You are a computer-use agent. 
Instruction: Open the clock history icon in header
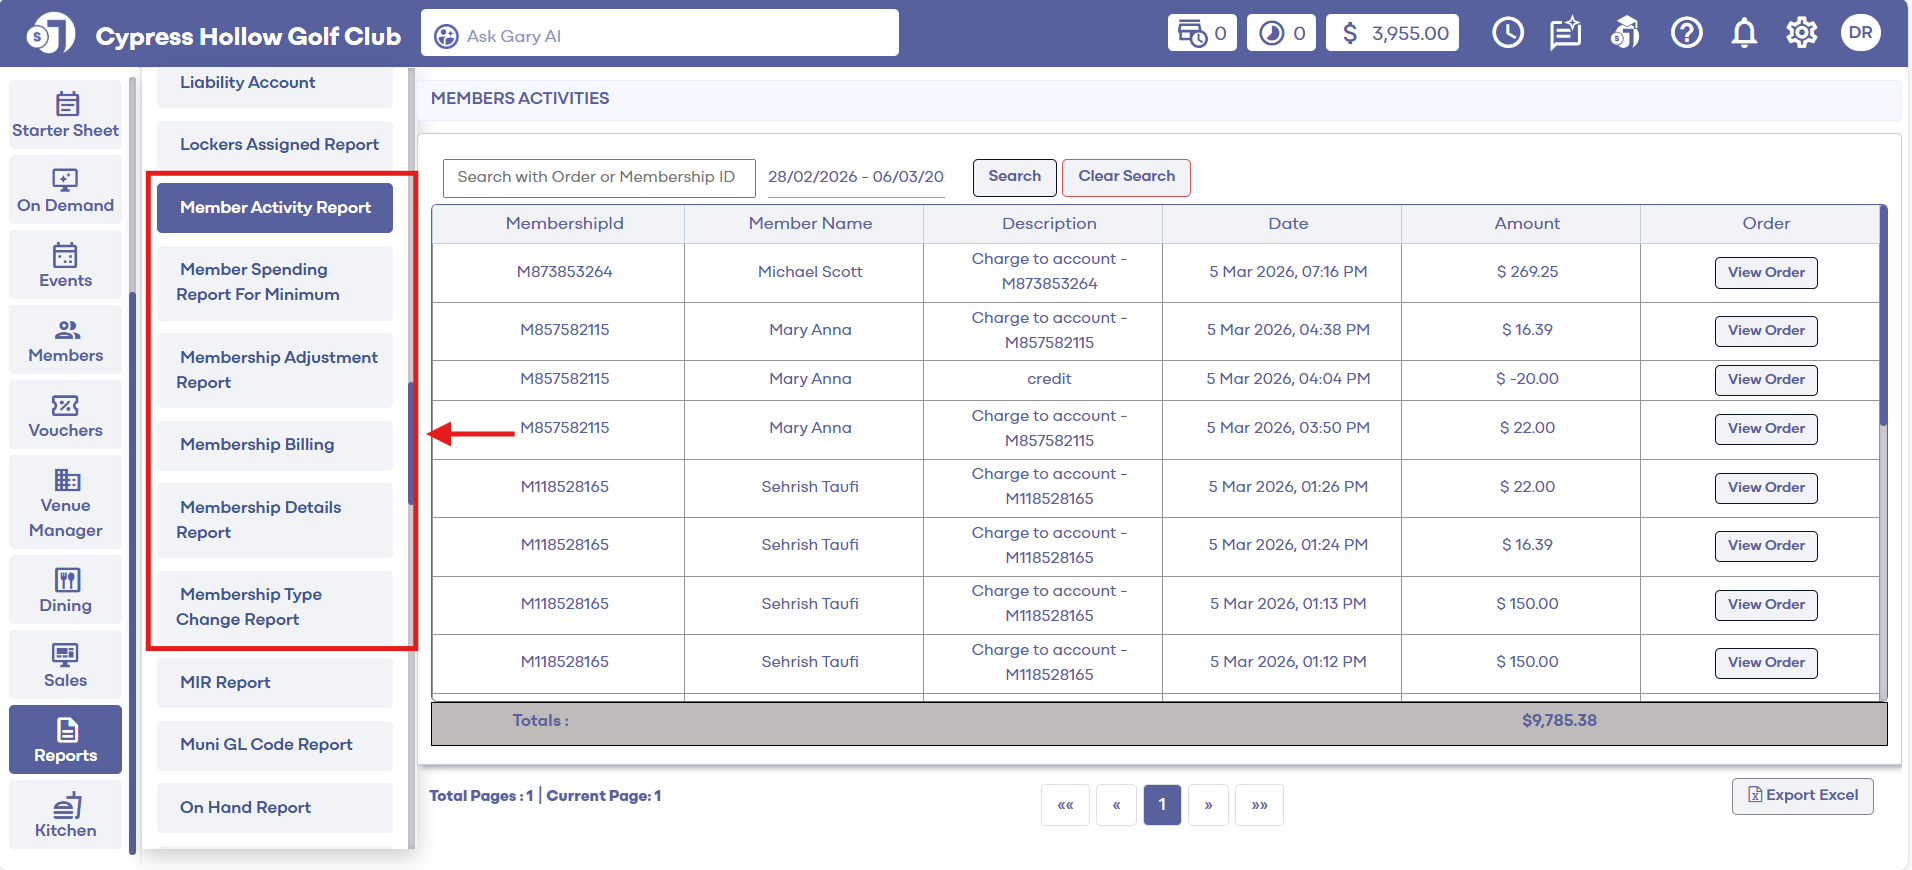pyautogui.click(x=1507, y=33)
